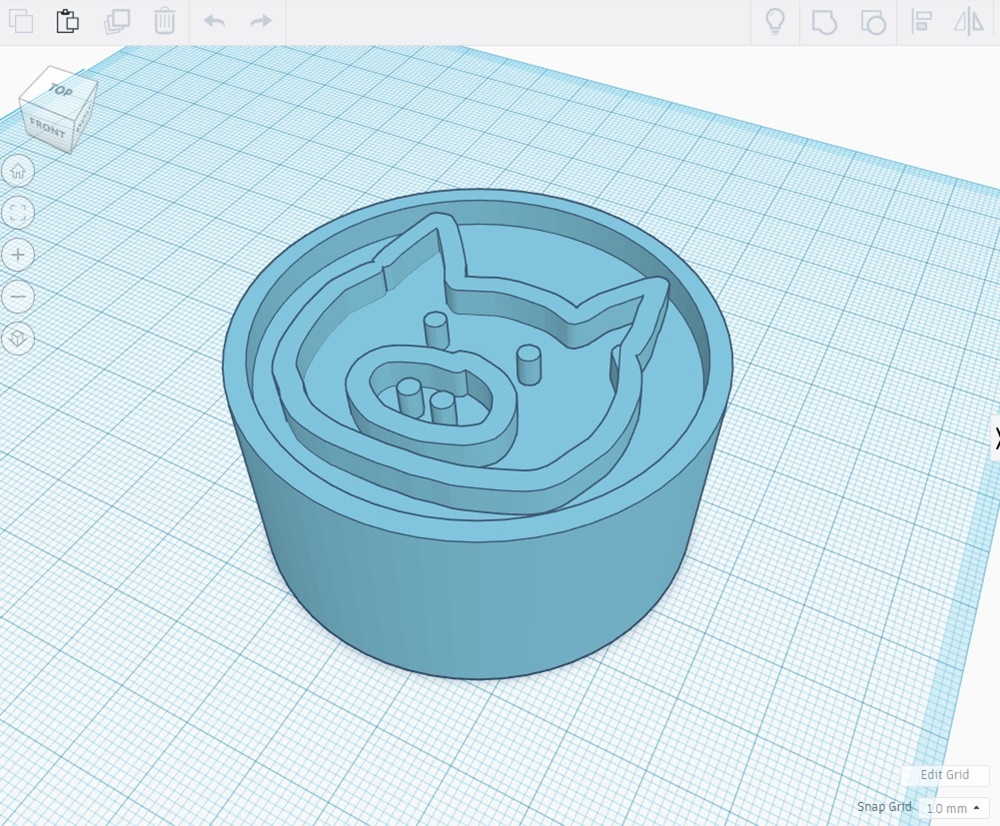Screen dimensions: 1000x826
Task: Redo the last undone action
Action: (261, 21)
